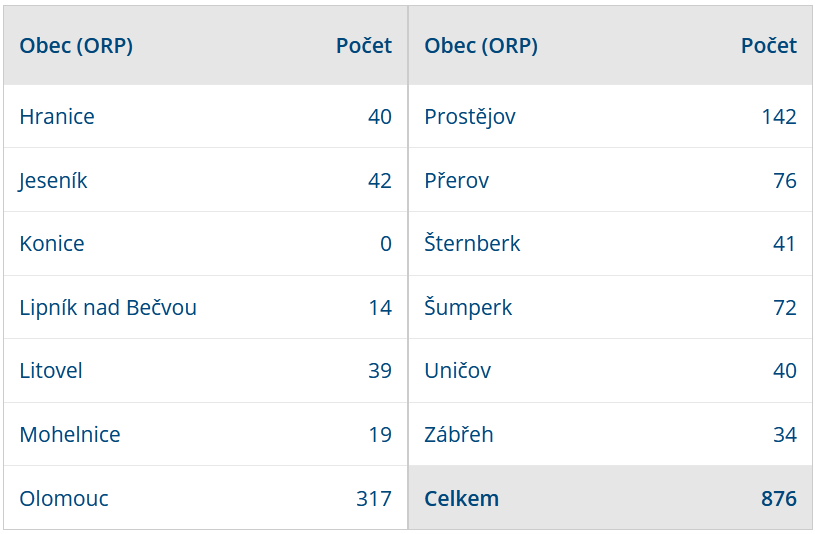Click Olomouc count value 317
815x534 pixels.
(374, 499)
